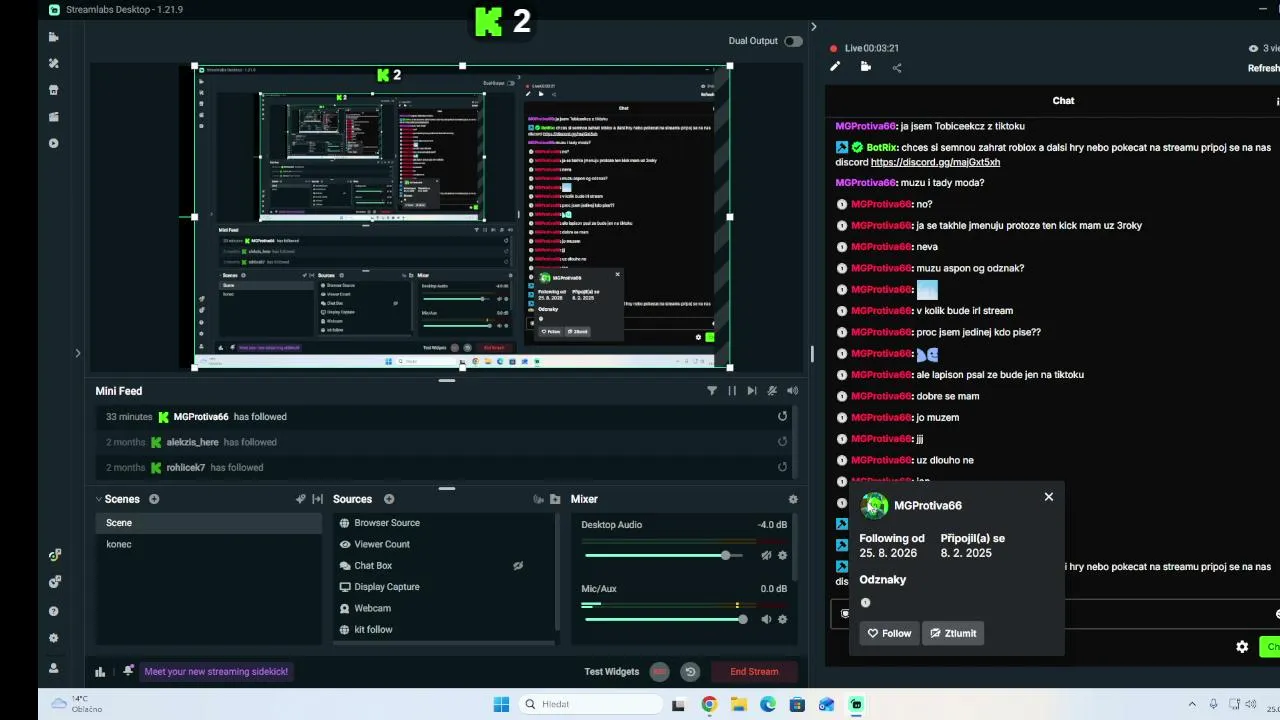Add a new scene with the plus icon
This screenshot has height=720, width=1280.
click(x=154, y=499)
